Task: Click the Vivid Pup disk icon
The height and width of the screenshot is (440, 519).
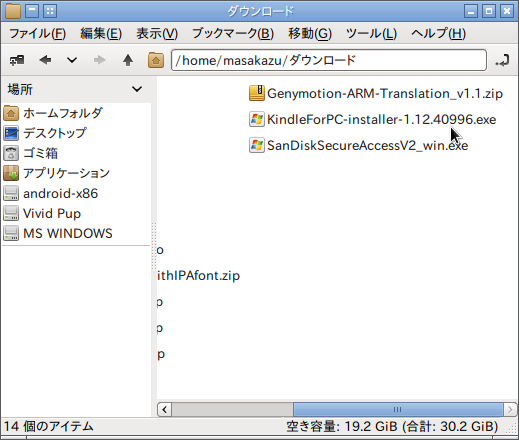Action: coord(11,213)
